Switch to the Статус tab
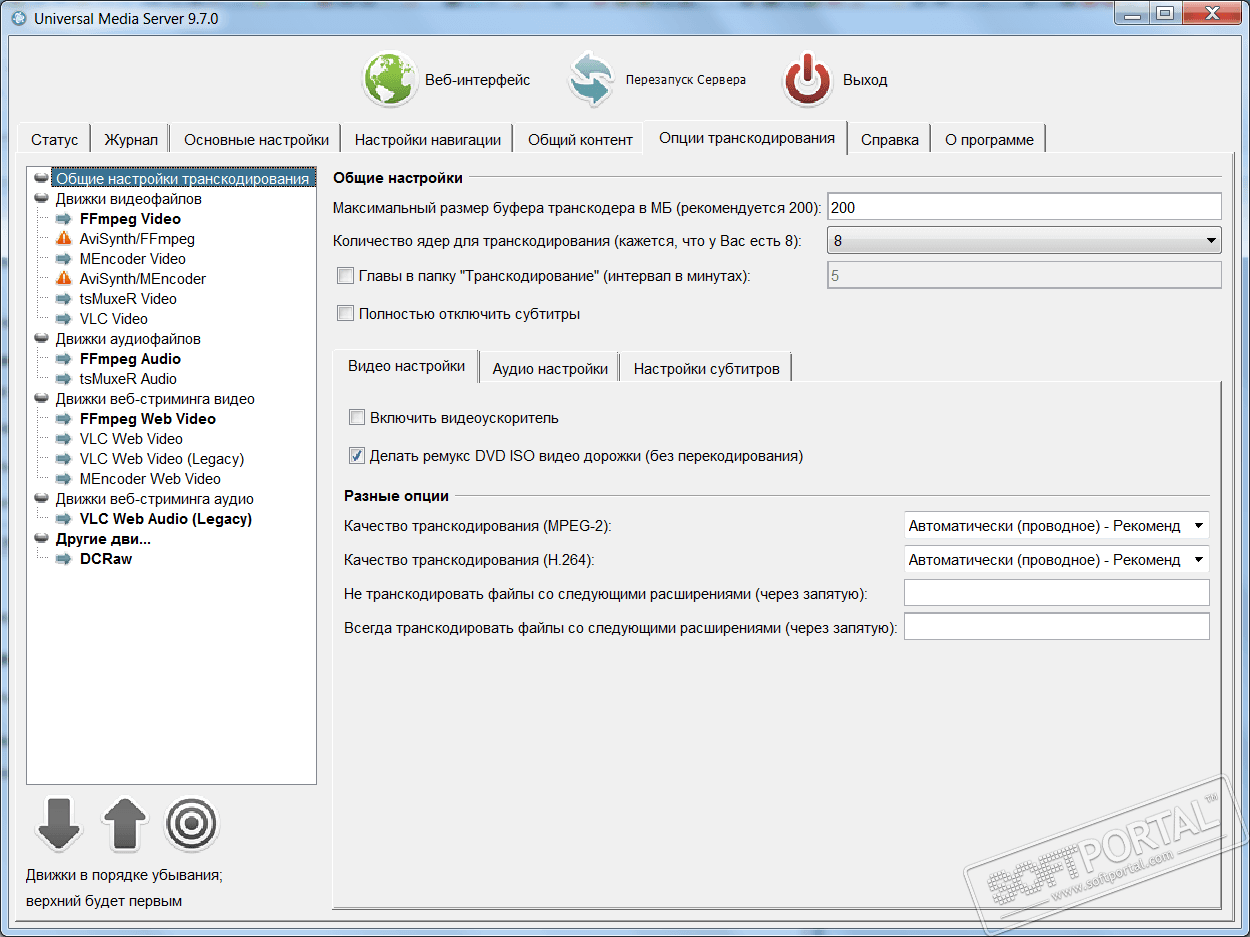1250x937 pixels. tap(54, 140)
